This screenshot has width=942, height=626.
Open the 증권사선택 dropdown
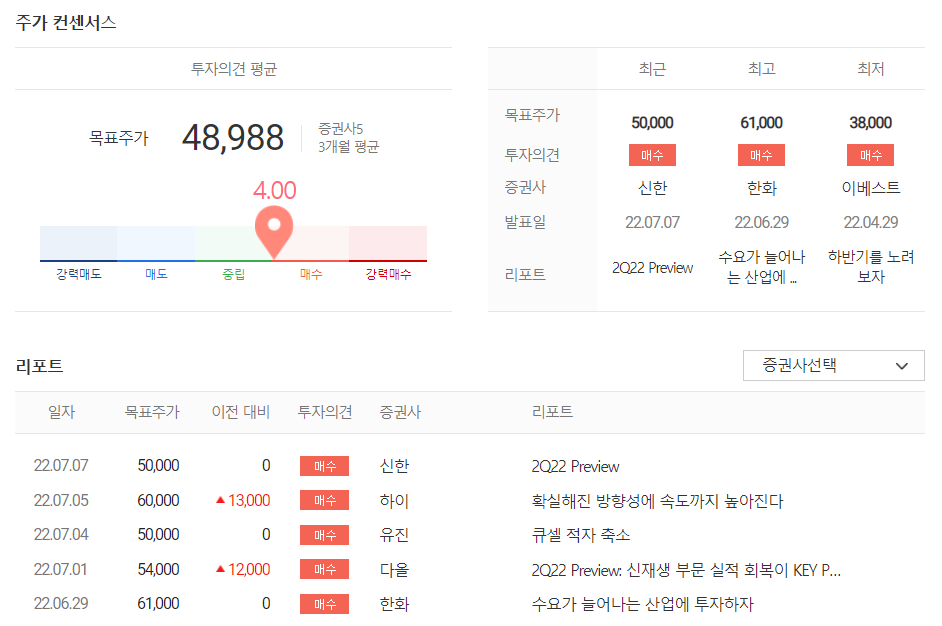pyautogui.click(x=833, y=365)
